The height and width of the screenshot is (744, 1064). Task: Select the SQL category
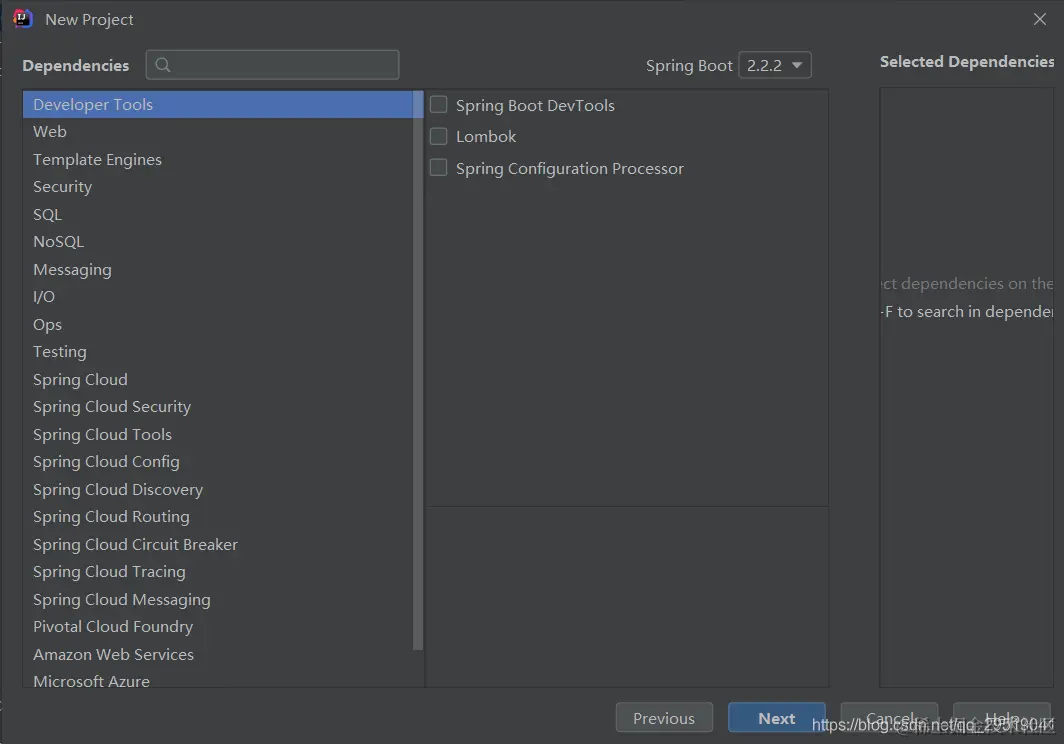coord(218,215)
